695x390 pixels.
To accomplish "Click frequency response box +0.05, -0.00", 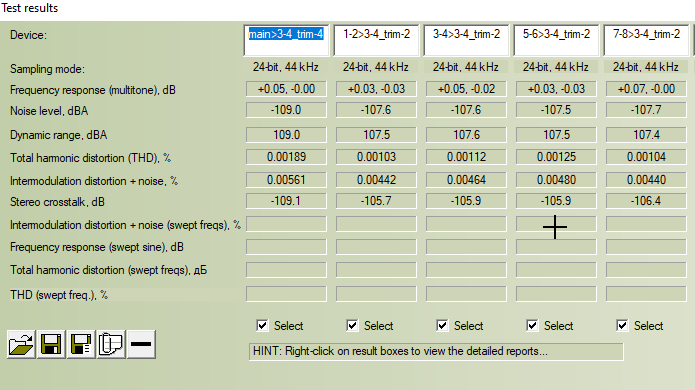I will tap(286, 89).
